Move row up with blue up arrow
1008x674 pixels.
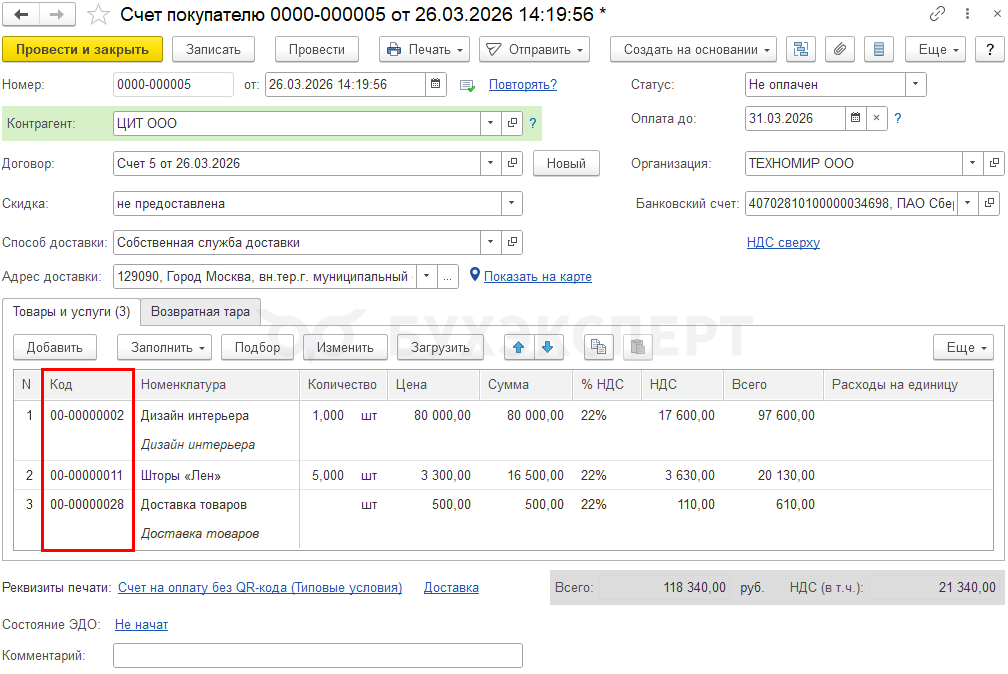(518, 347)
